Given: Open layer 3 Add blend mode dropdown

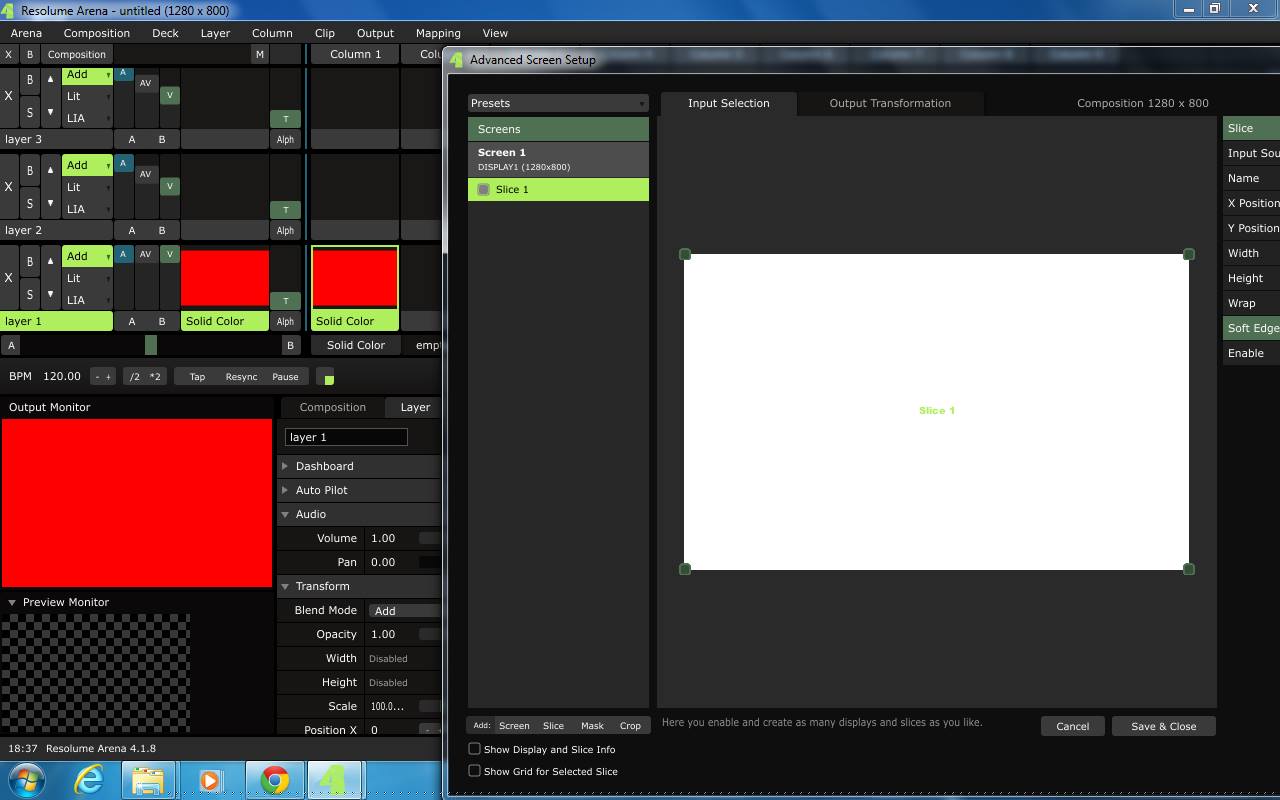Looking at the screenshot, I should coord(87,75).
